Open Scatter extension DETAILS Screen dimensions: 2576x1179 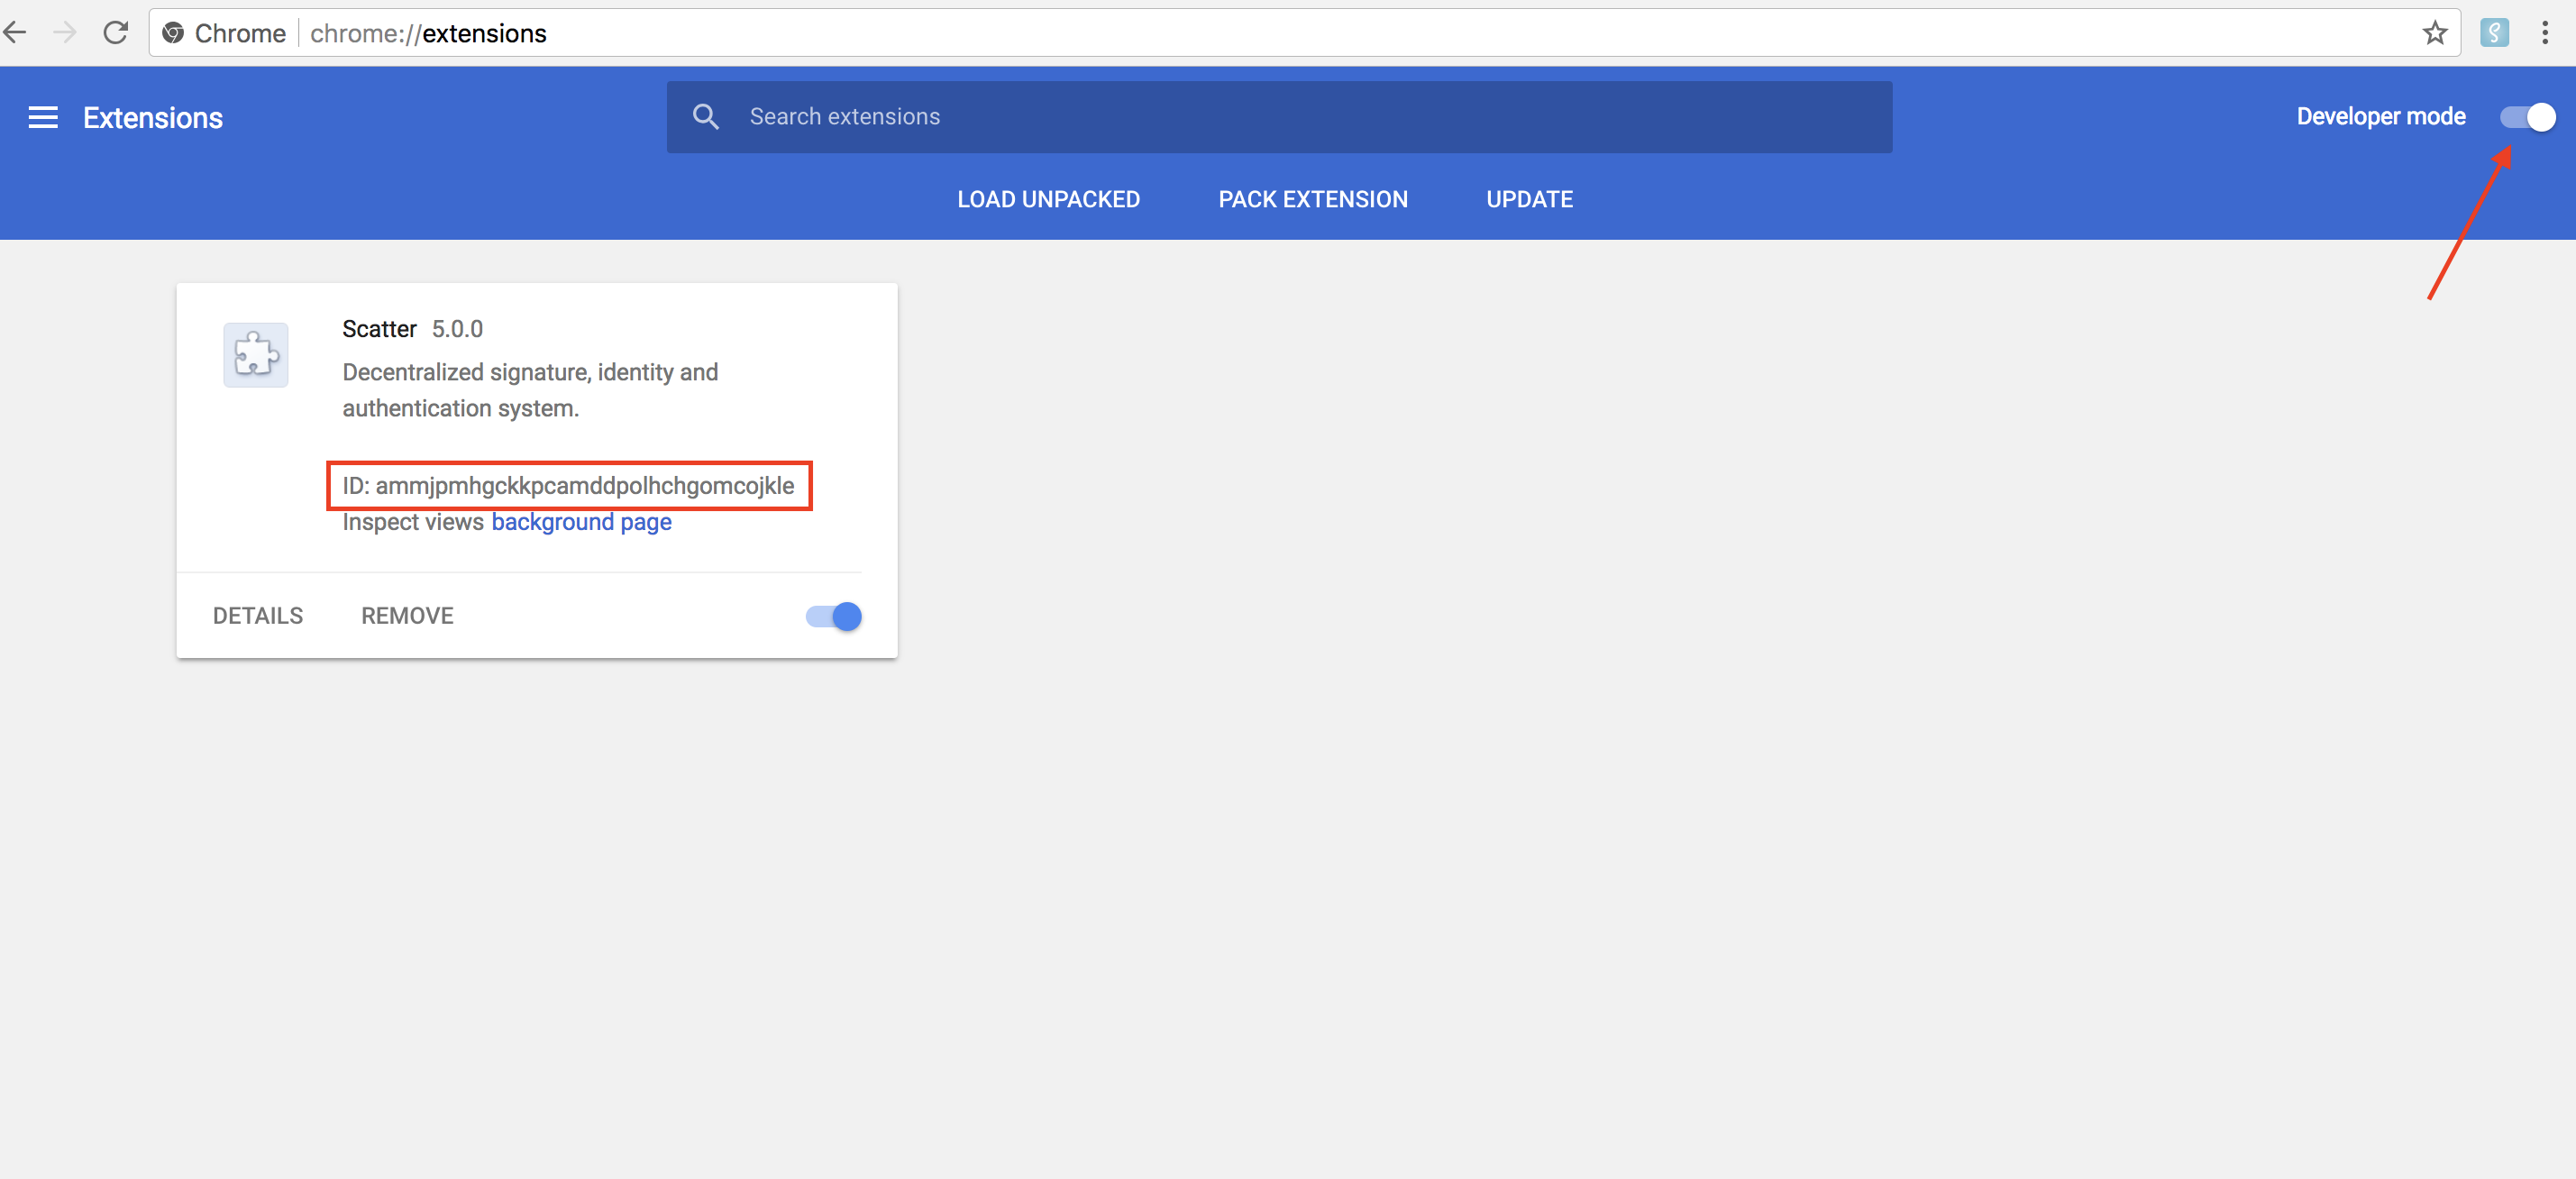click(x=258, y=616)
